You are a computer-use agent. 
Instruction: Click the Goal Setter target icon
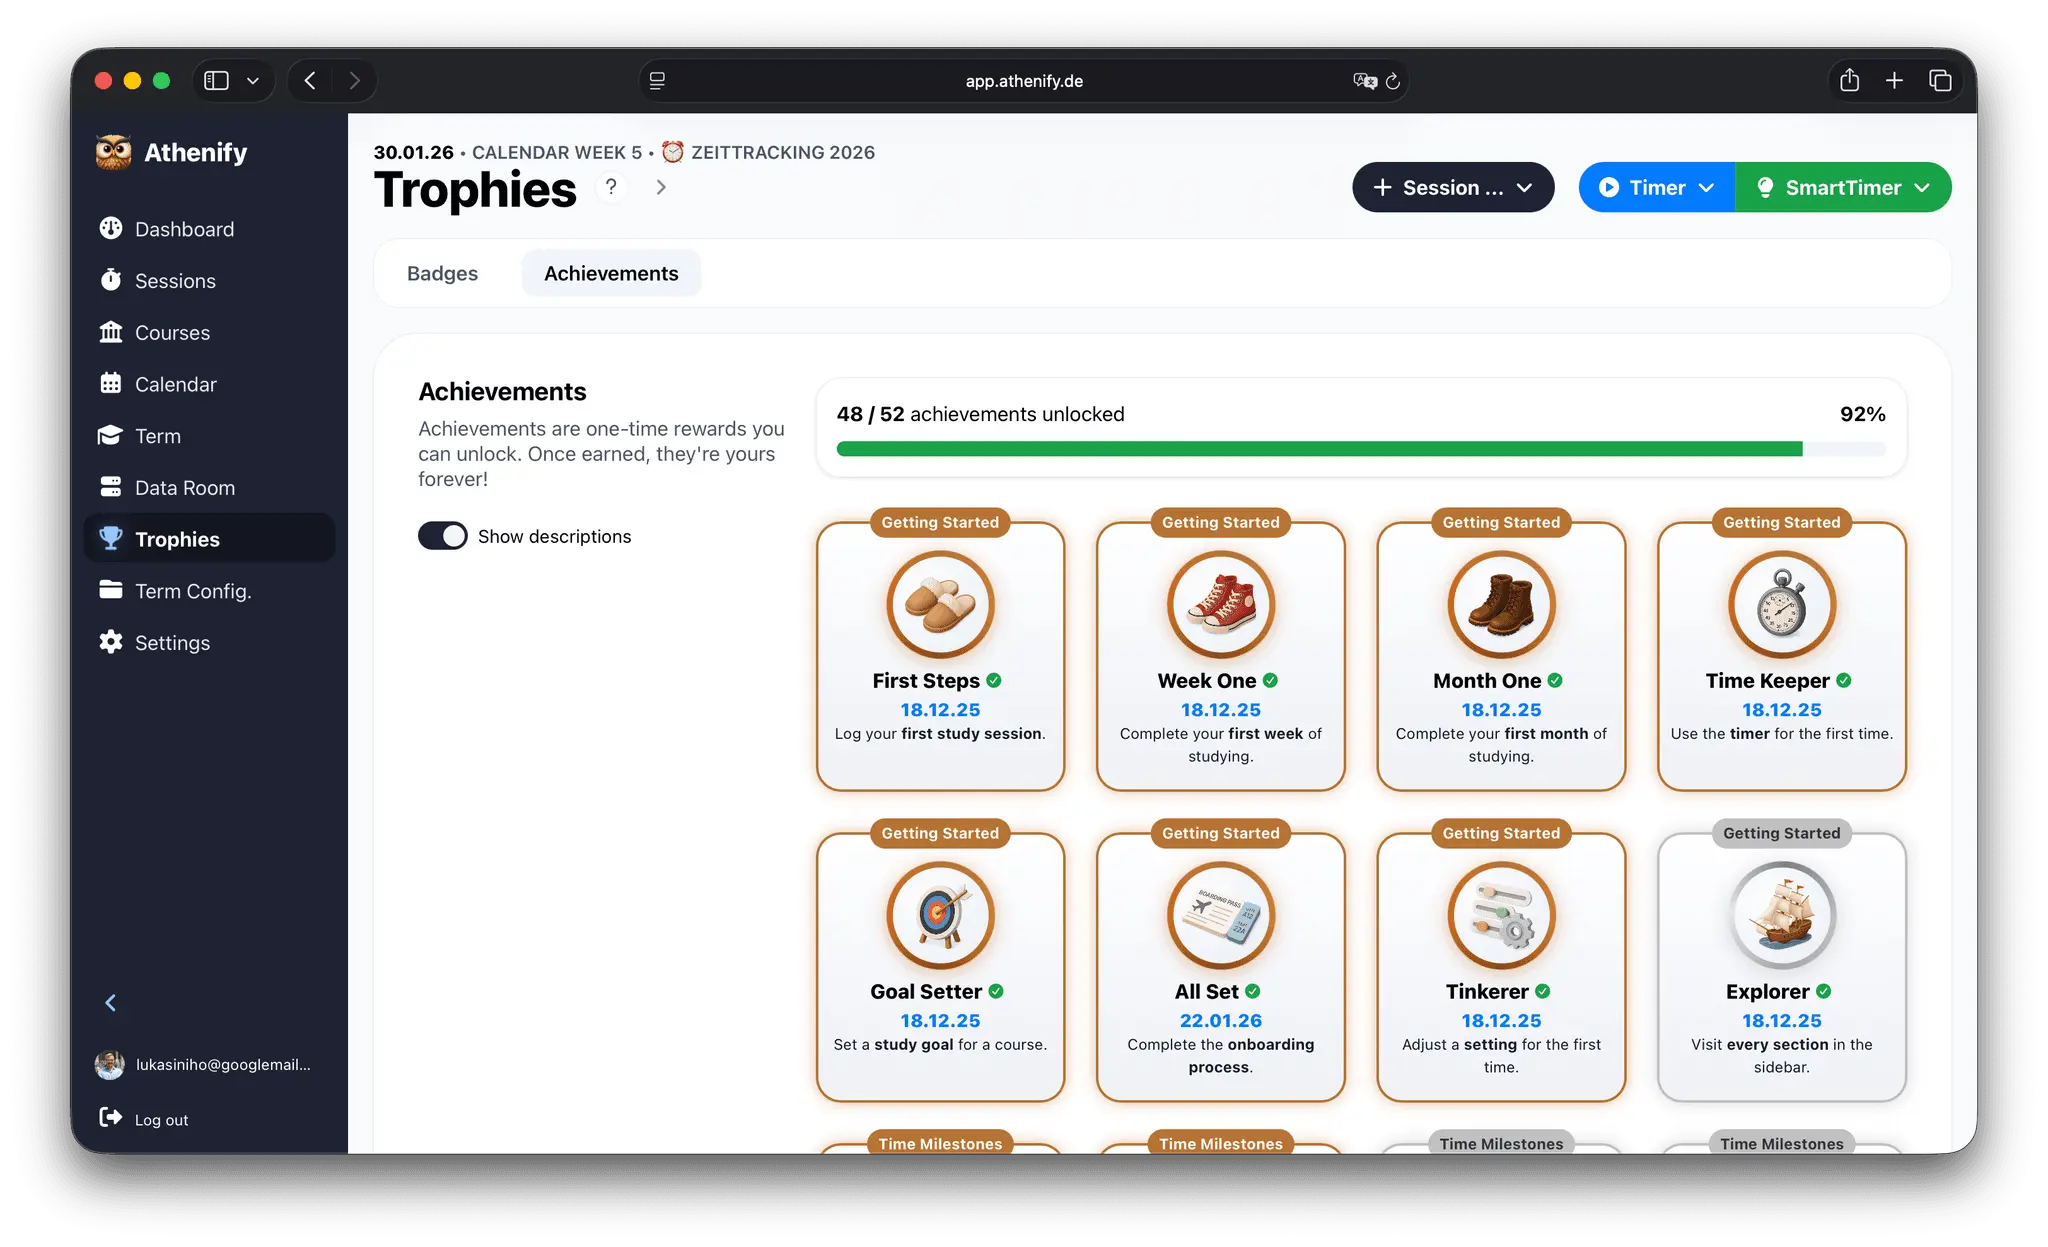(940, 916)
